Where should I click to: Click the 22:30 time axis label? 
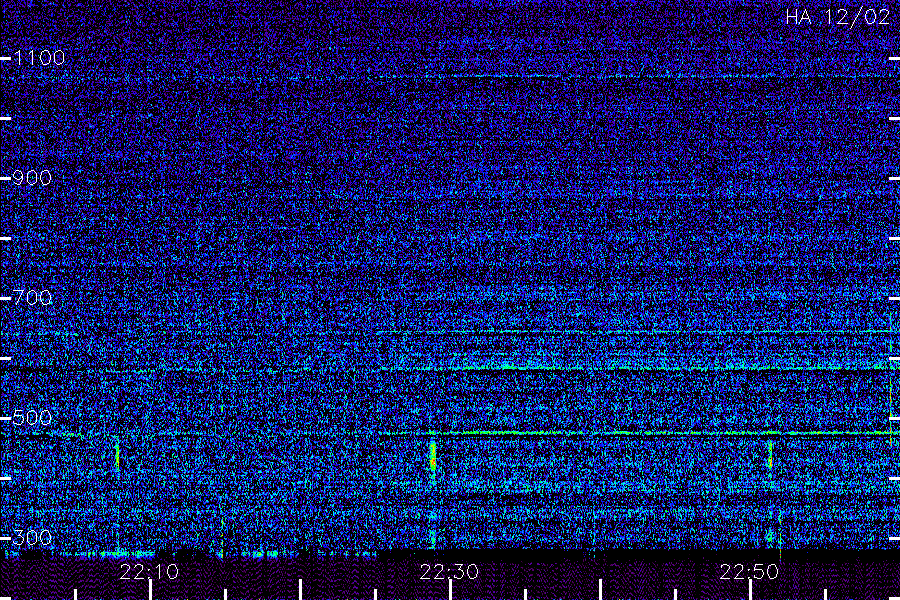449,572
